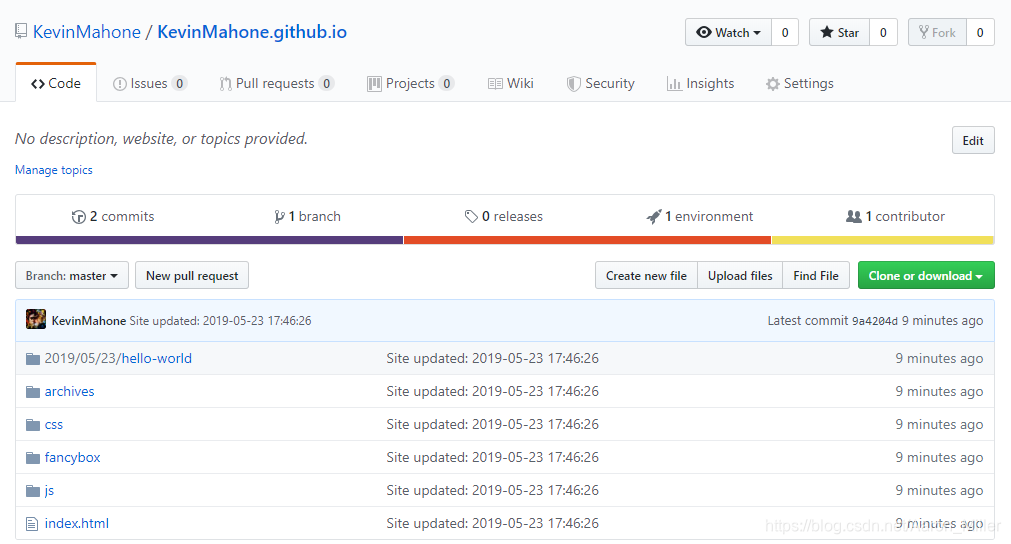Open the Branch: master dropdown
Screen dimensions: 1011x544
click(x=72, y=275)
